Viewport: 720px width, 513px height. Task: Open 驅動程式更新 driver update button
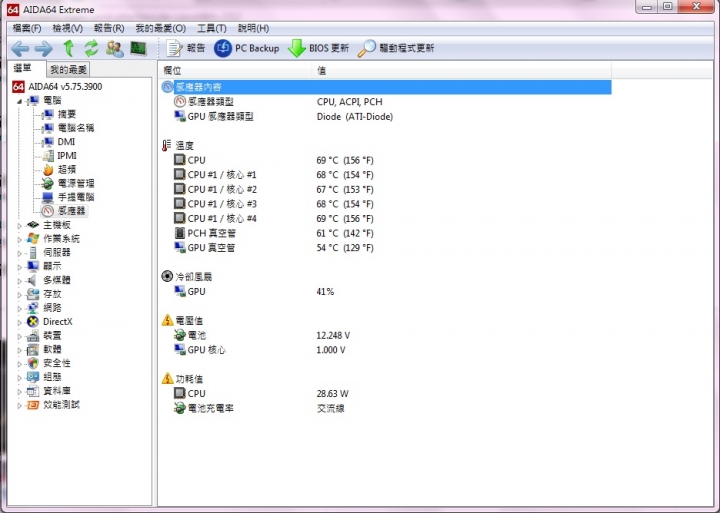click(396, 48)
